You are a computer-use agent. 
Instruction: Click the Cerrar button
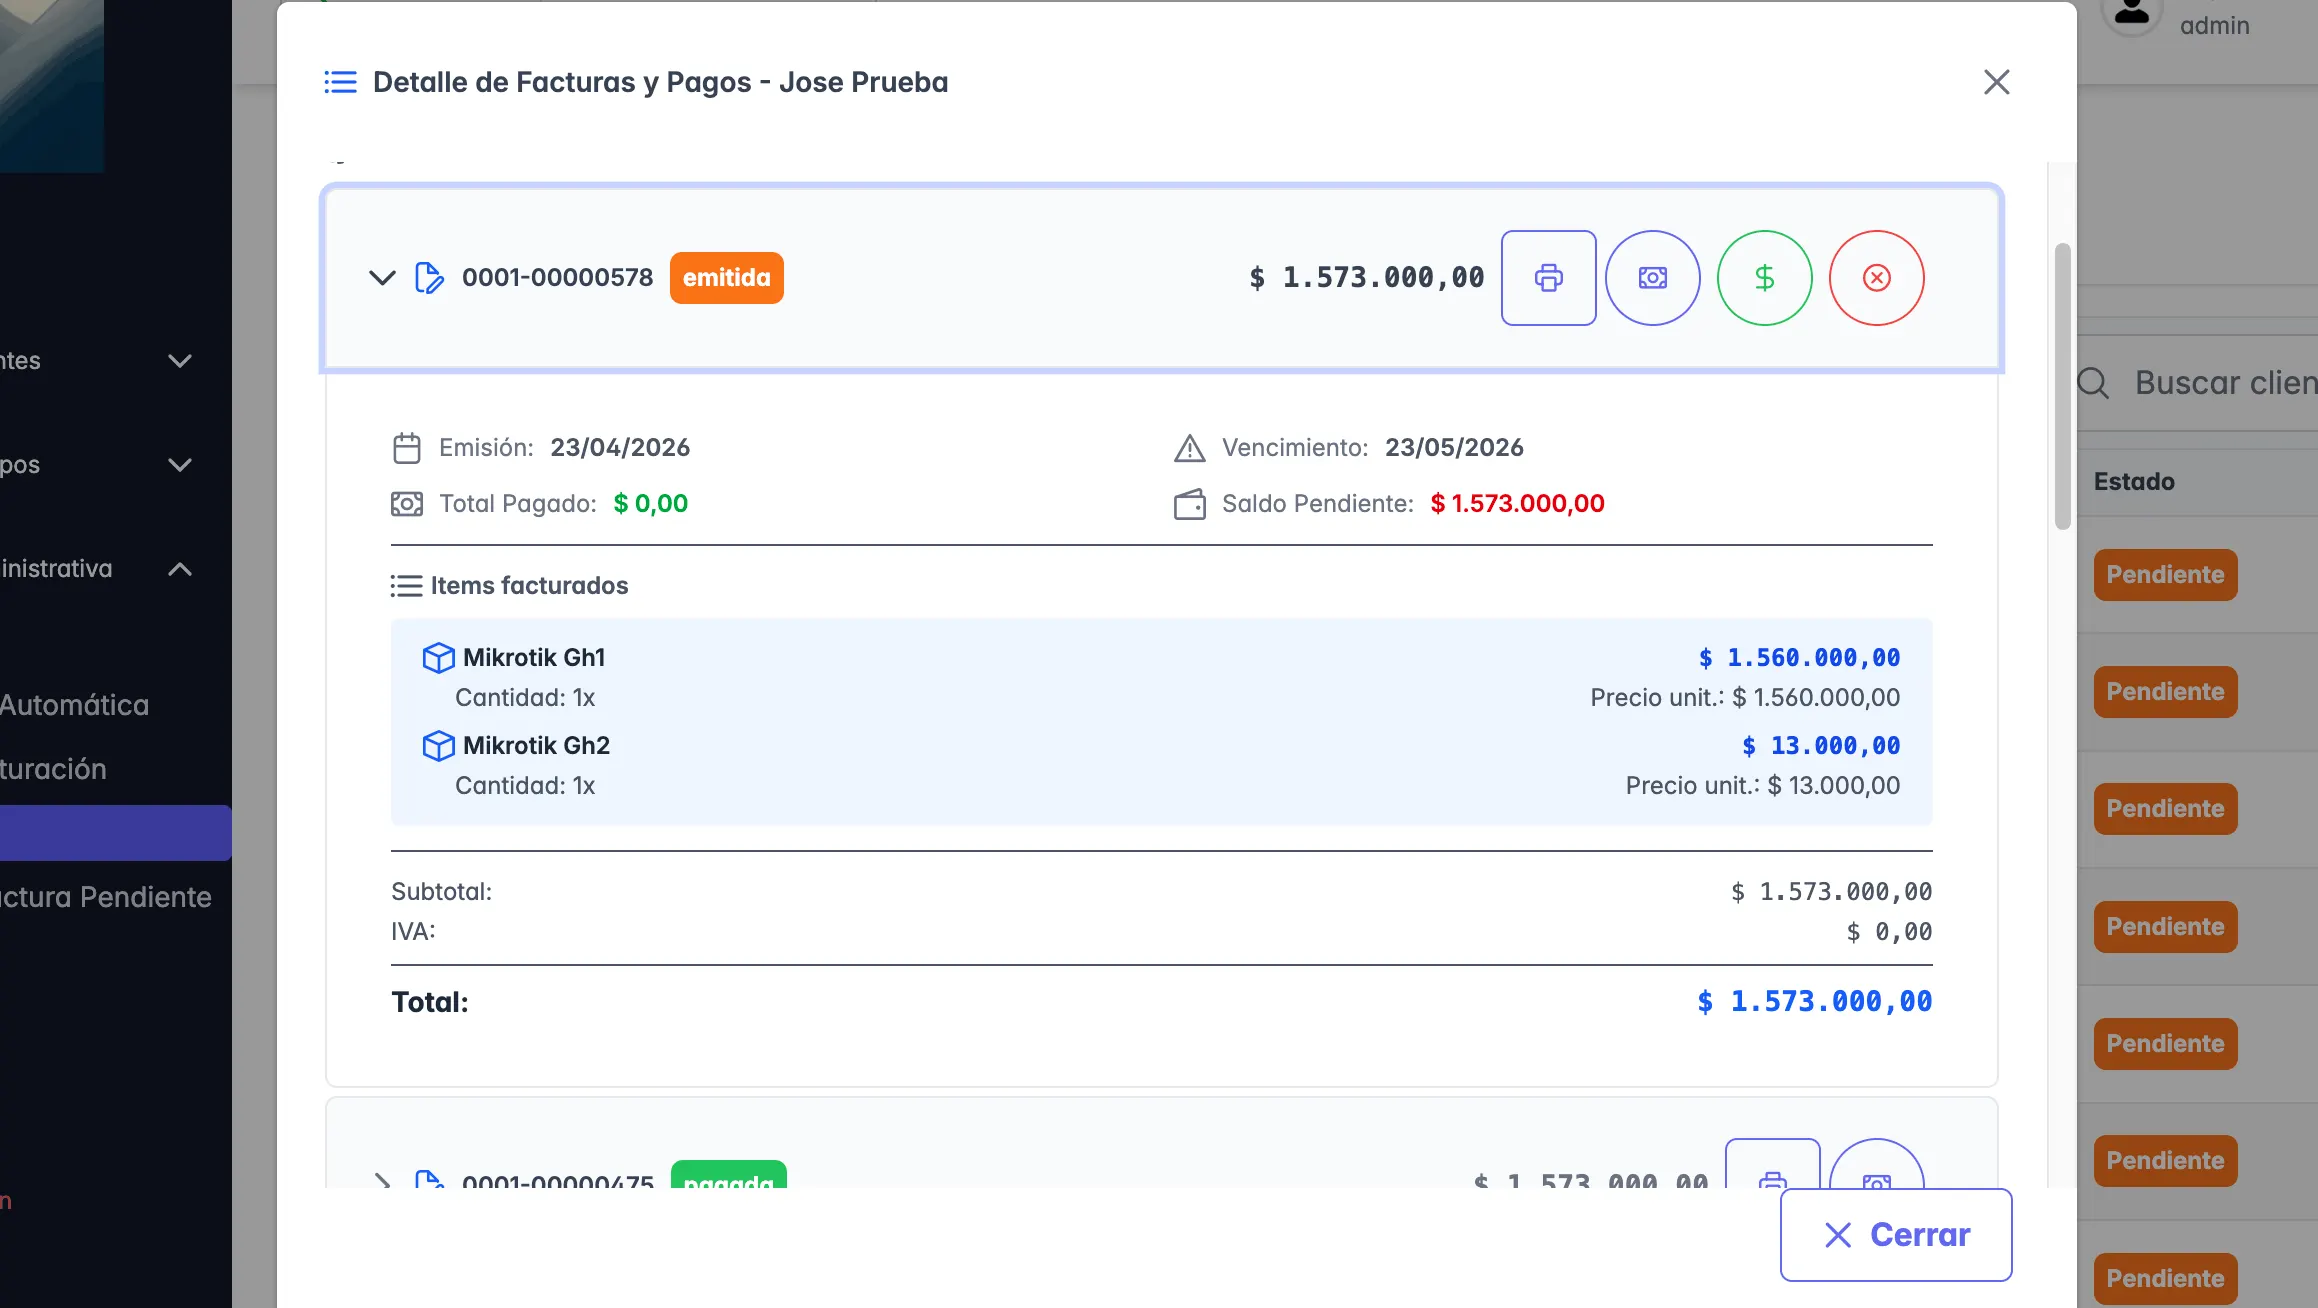coord(1895,1235)
